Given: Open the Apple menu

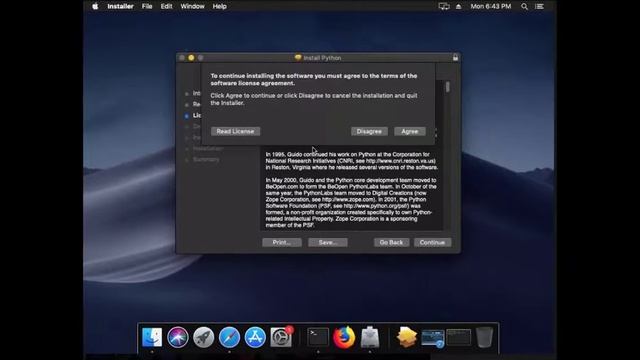Looking at the screenshot, I should [x=95, y=6].
